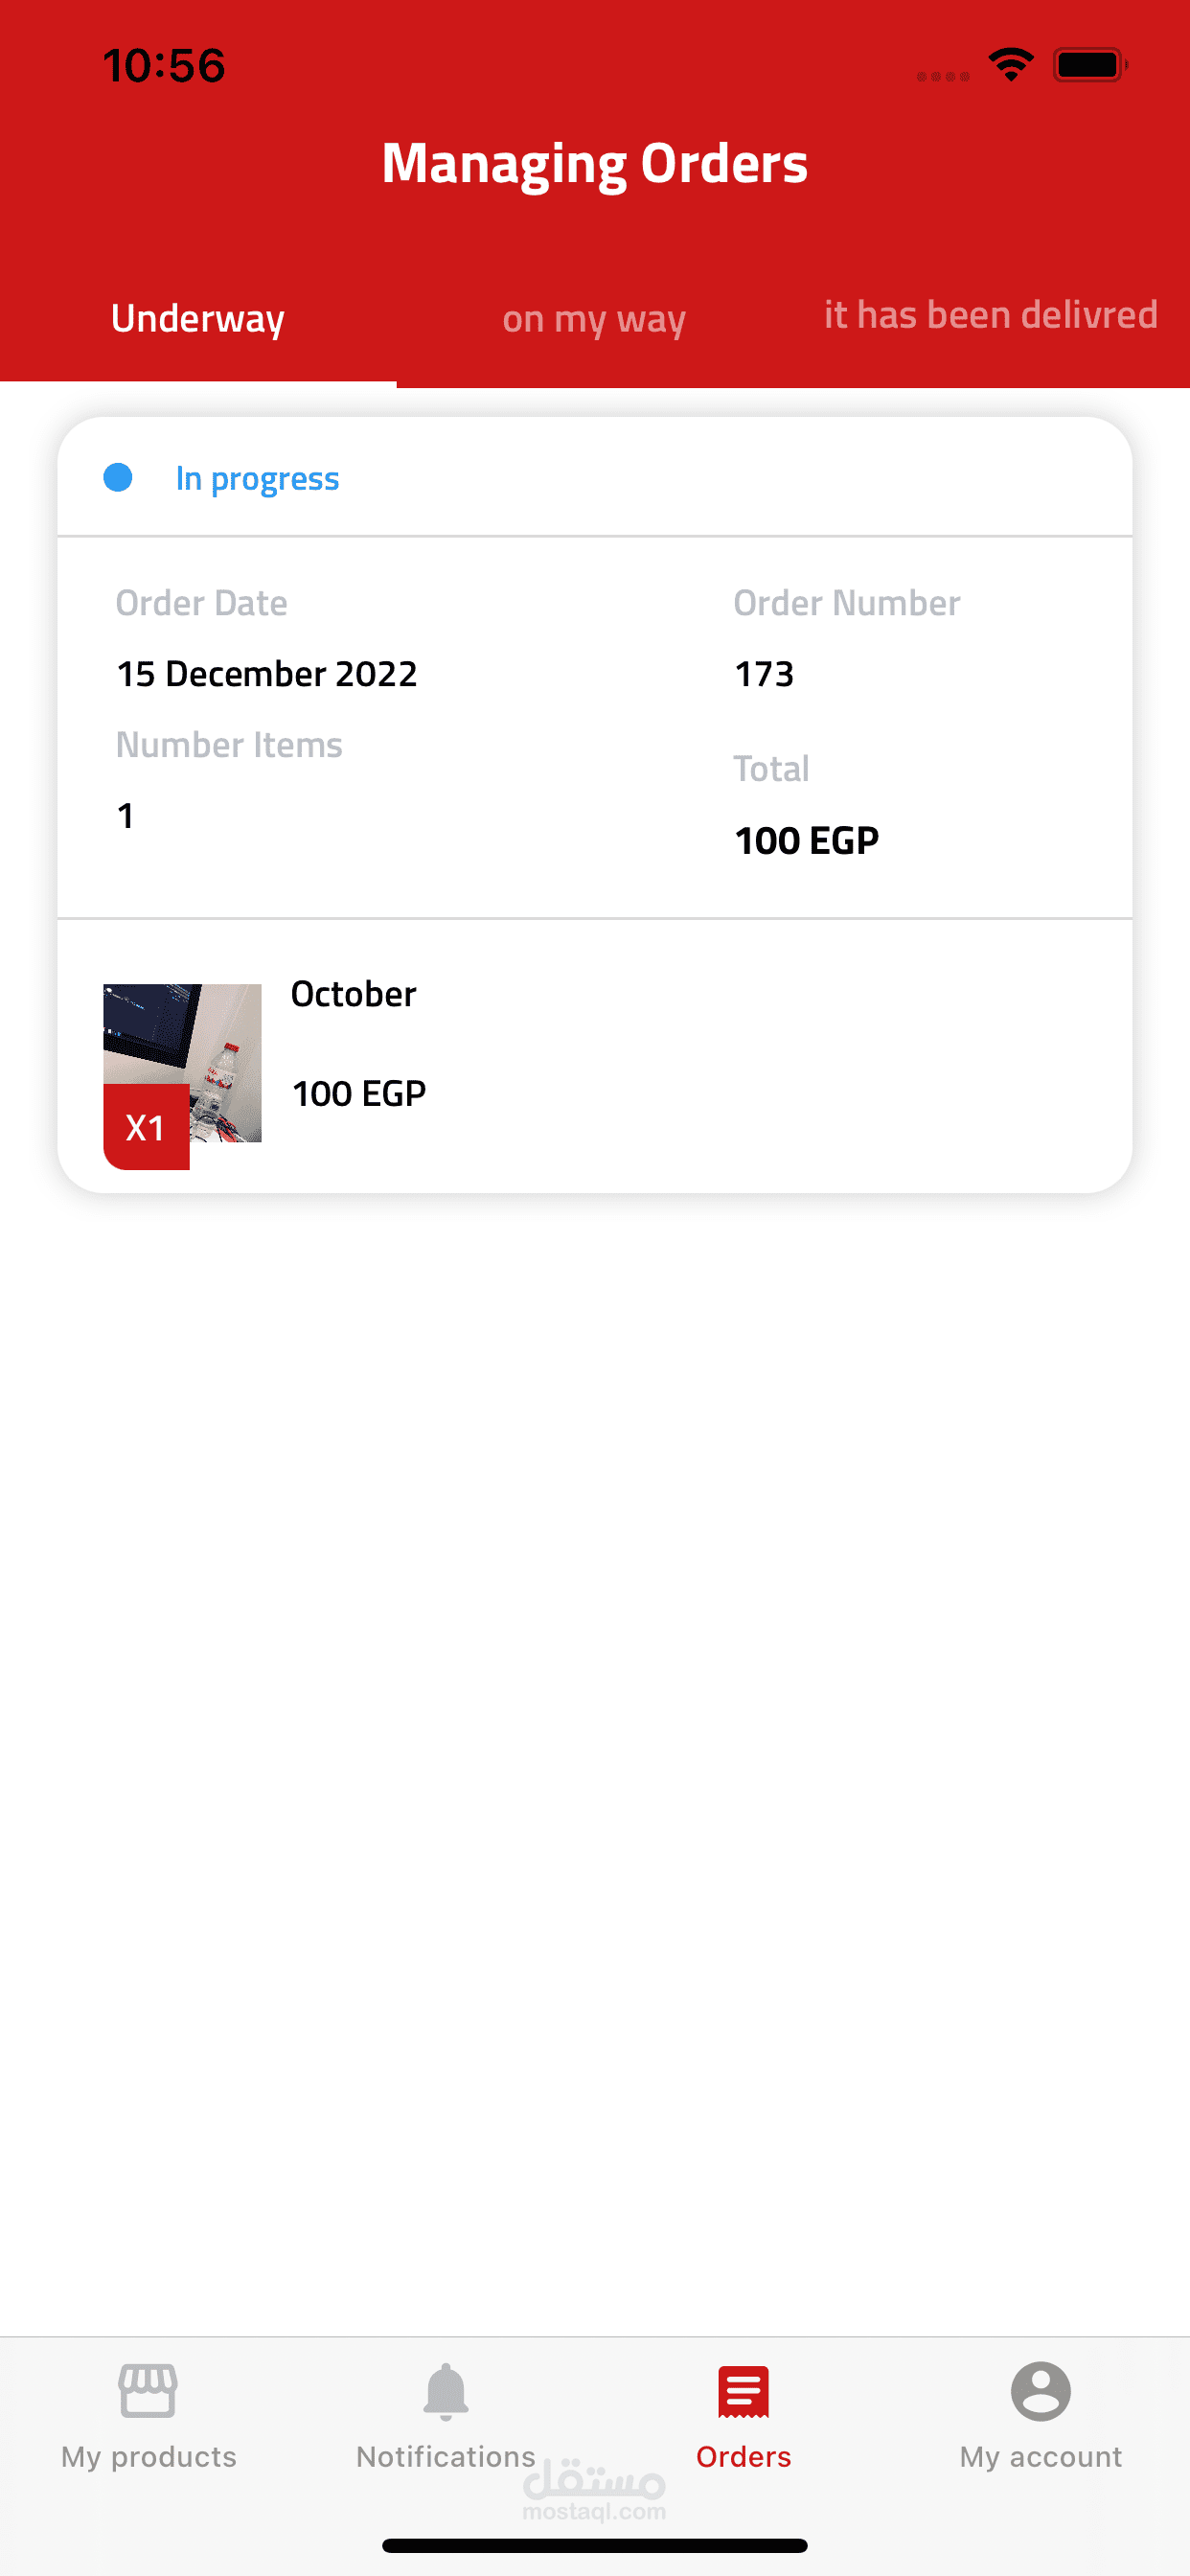This screenshot has width=1190, height=2576.
Task: Tap the red X1 quantity badge
Action: [x=146, y=1127]
